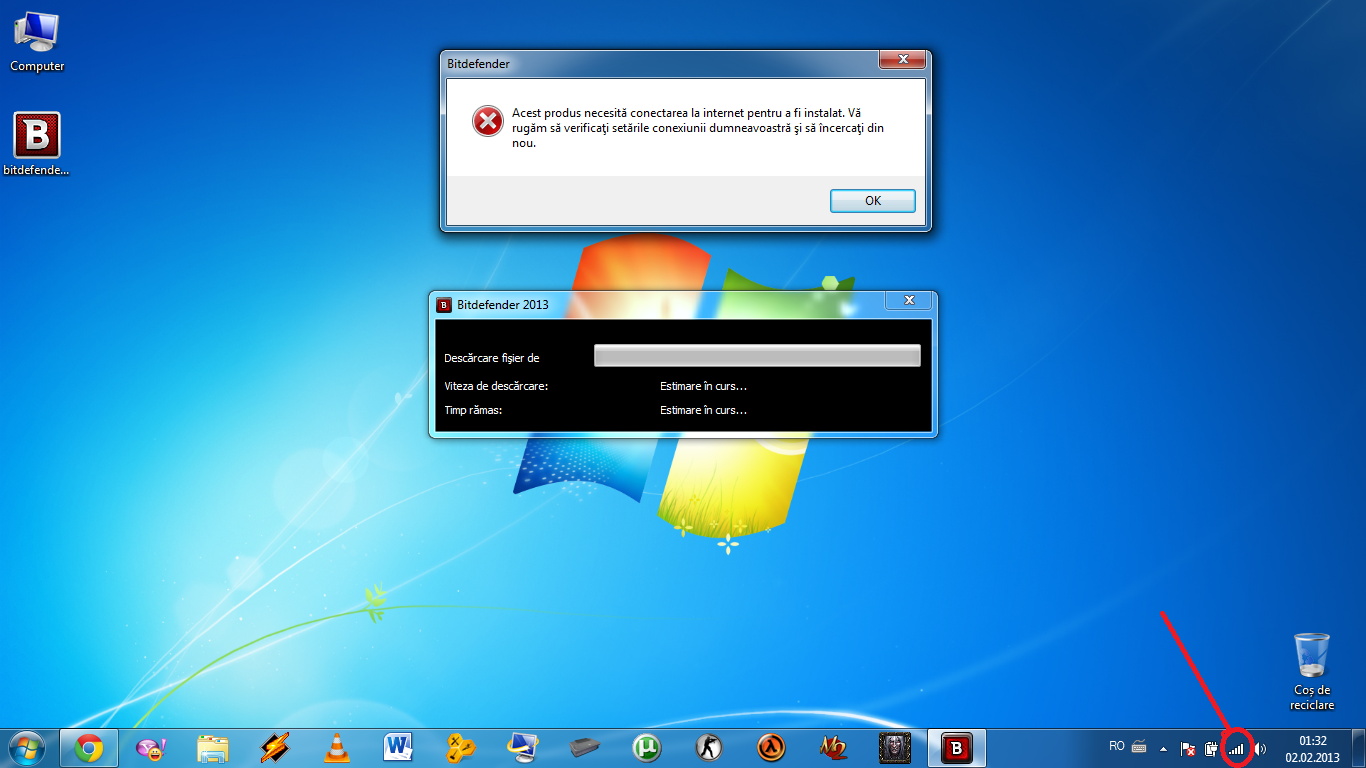
Task: Open the clock showing 01:32
Action: (1313, 748)
